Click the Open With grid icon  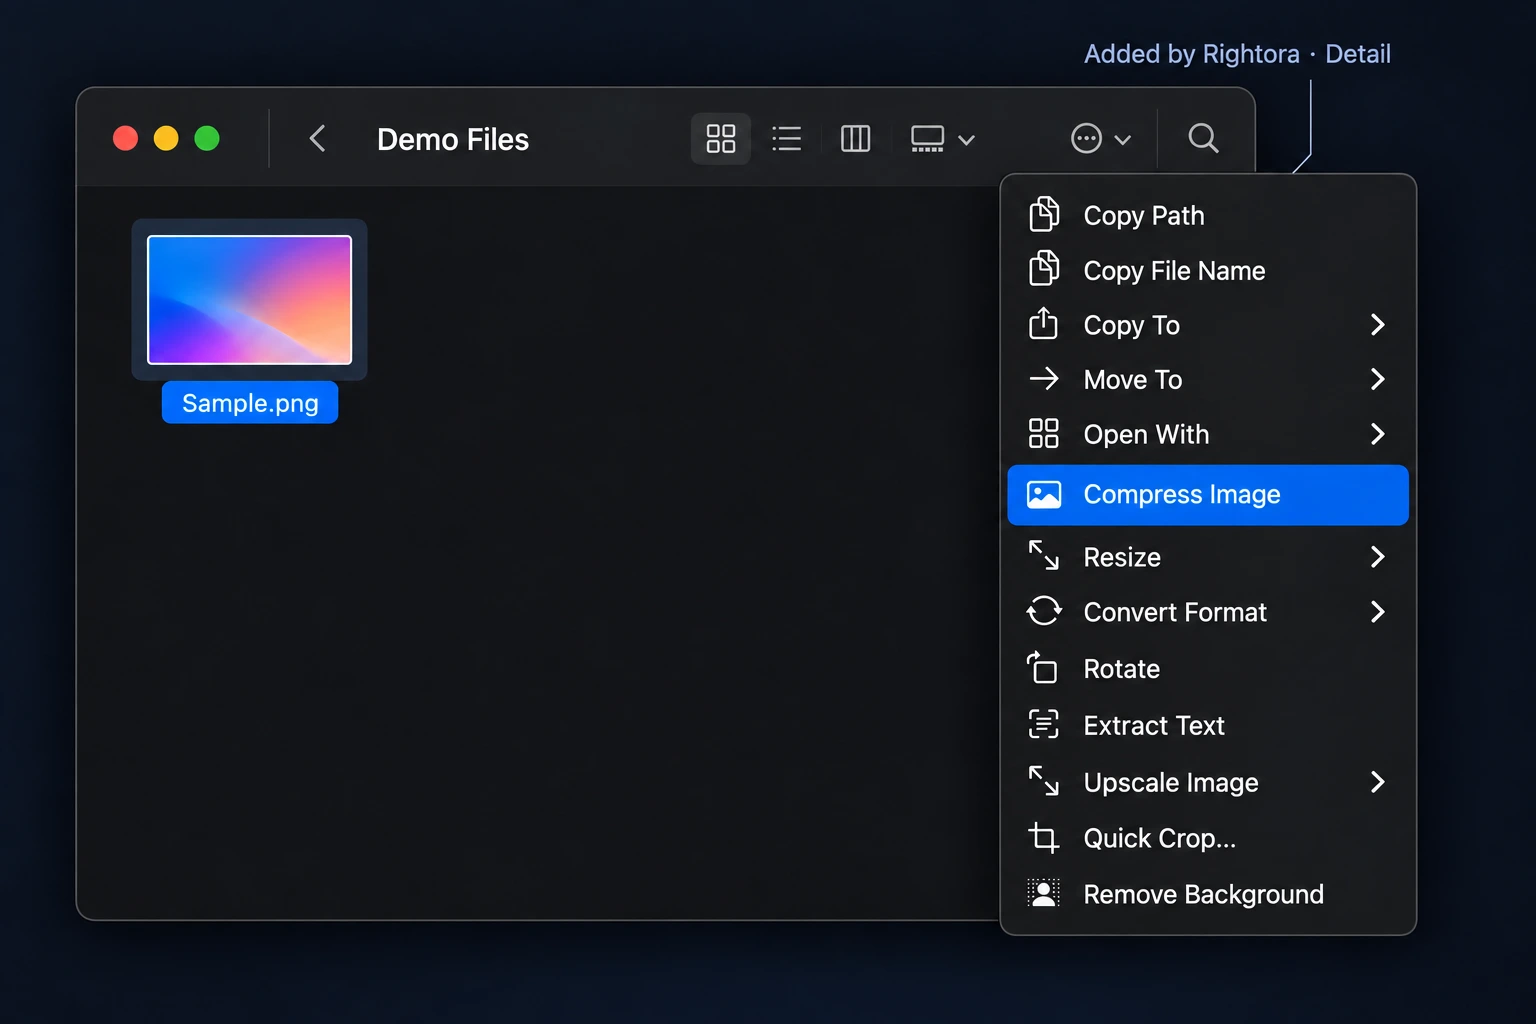1044,434
